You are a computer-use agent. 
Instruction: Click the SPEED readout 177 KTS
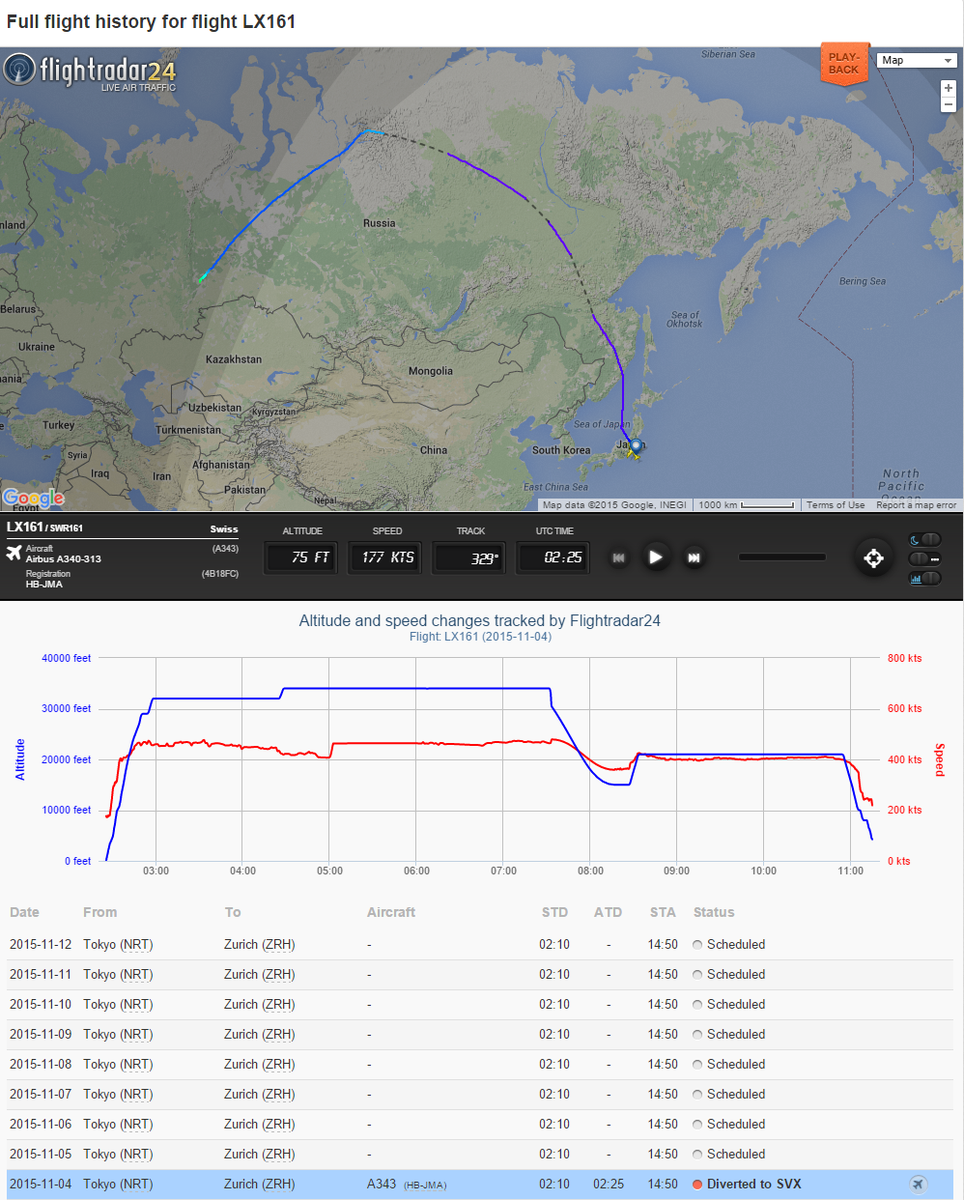384,558
